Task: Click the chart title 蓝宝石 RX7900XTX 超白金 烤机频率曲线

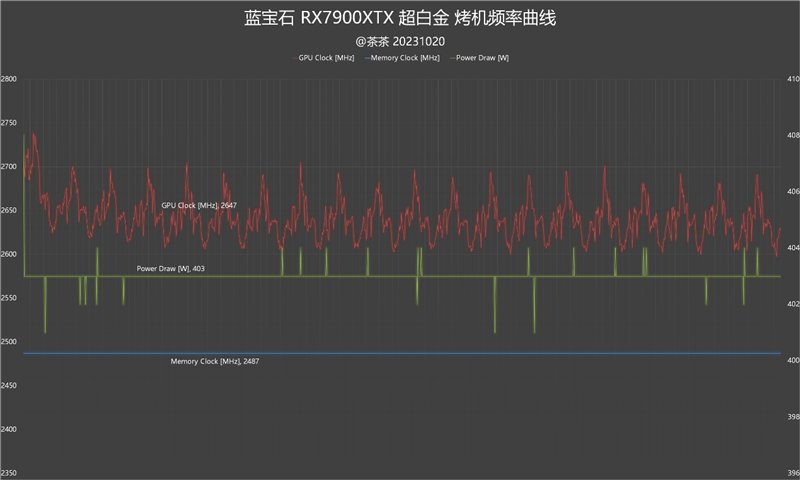Action: tap(399, 19)
